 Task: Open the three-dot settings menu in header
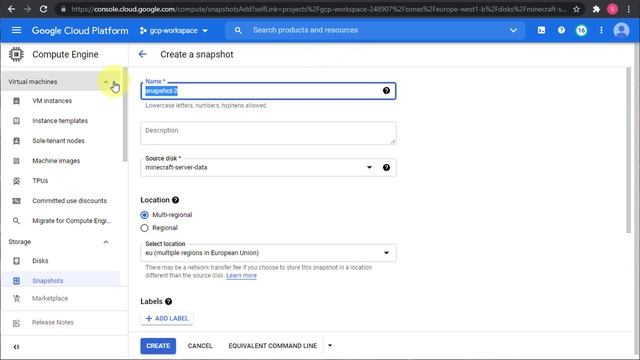tap(601, 30)
